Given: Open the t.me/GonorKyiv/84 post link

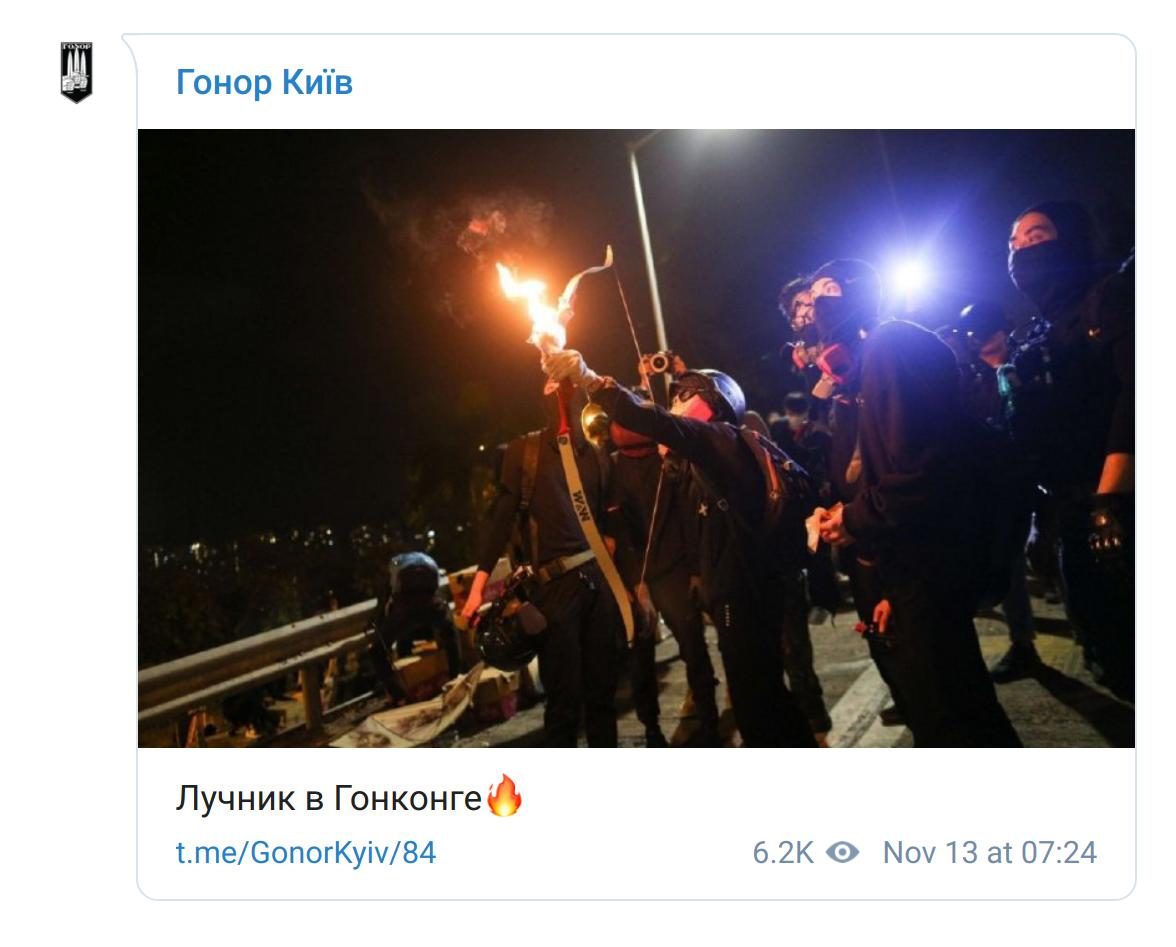Looking at the screenshot, I should tap(306, 853).
